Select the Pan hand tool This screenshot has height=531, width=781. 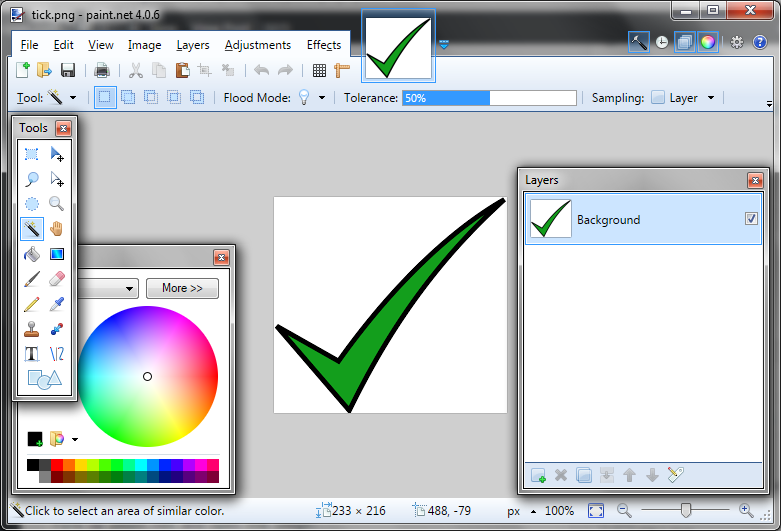pos(57,229)
